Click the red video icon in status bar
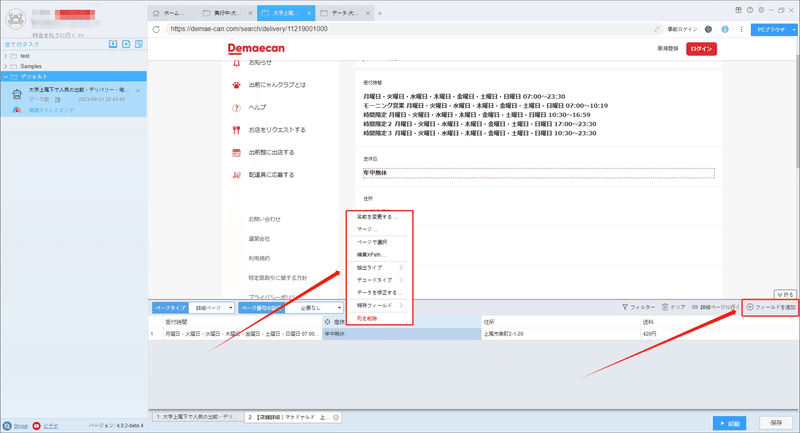Image resolution: width=800 pixels, height=433 pixels. pyautogui.click(x=36, y=426)
